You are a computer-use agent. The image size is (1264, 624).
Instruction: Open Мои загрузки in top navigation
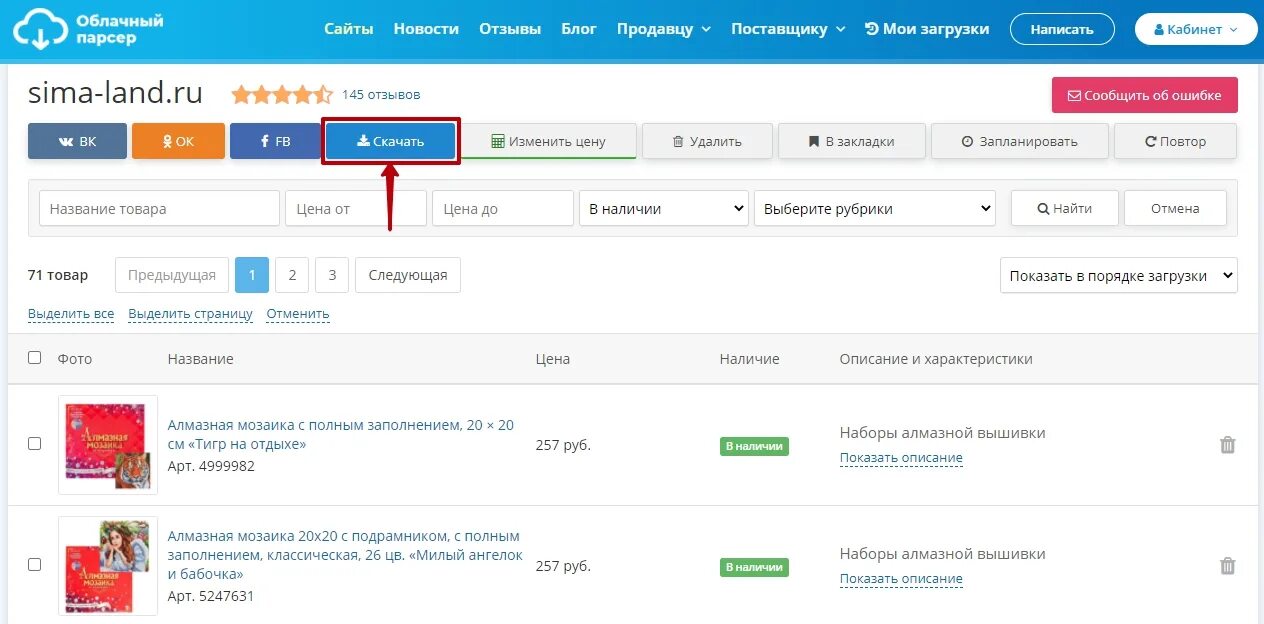tap(927, 29)
